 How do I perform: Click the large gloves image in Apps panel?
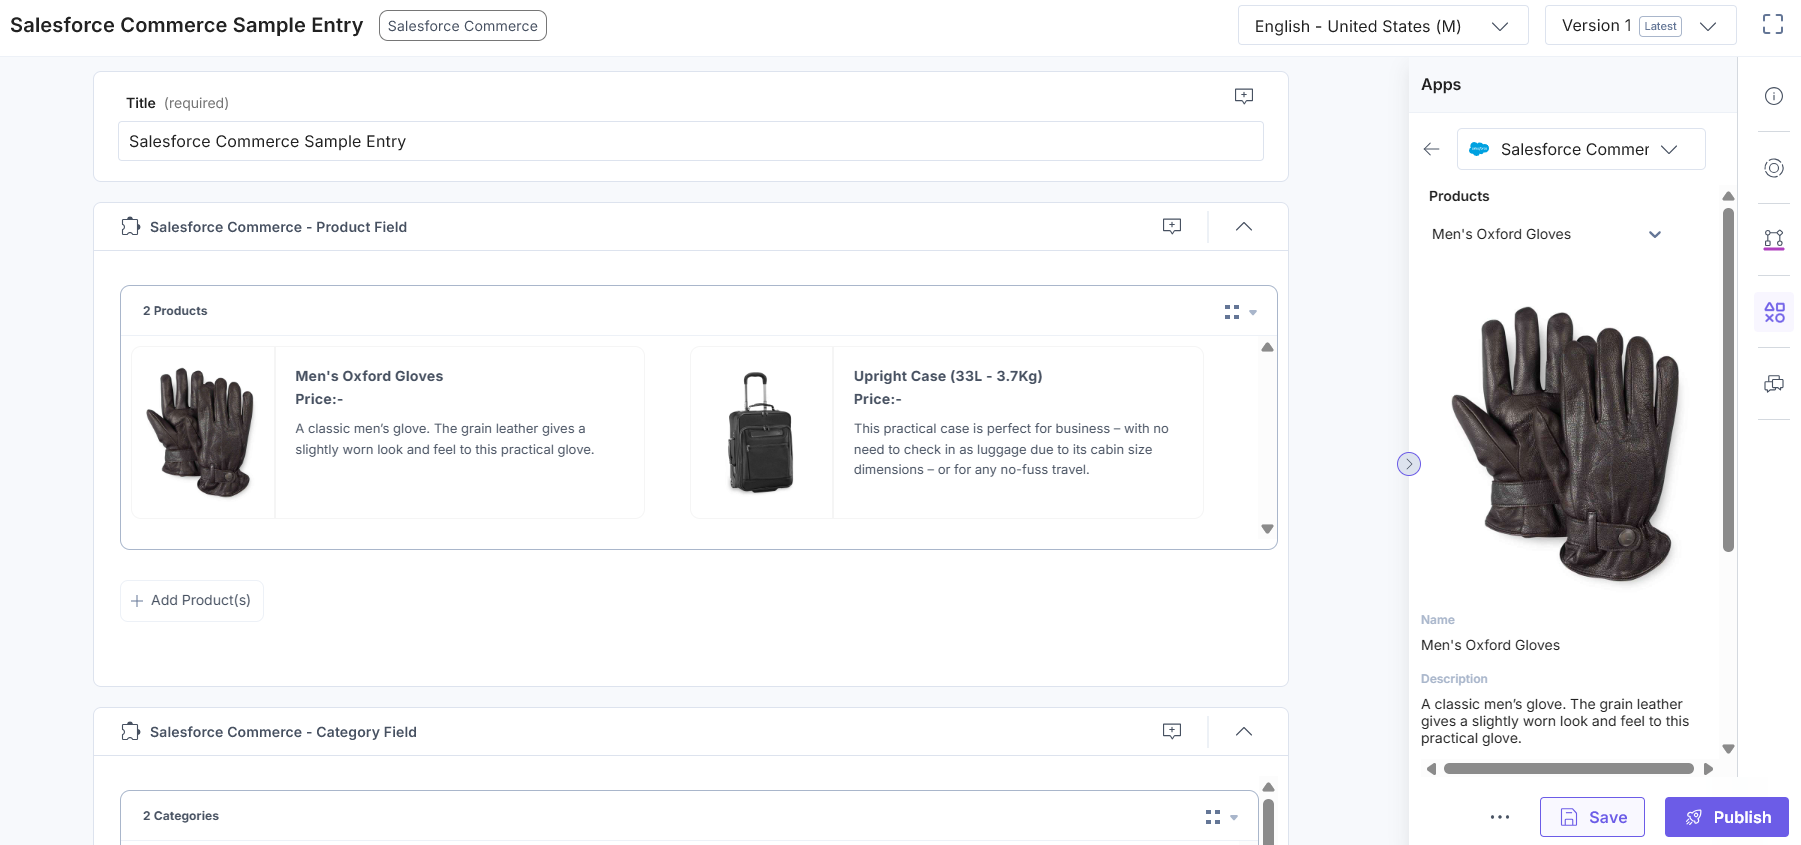click(1565, 443)
